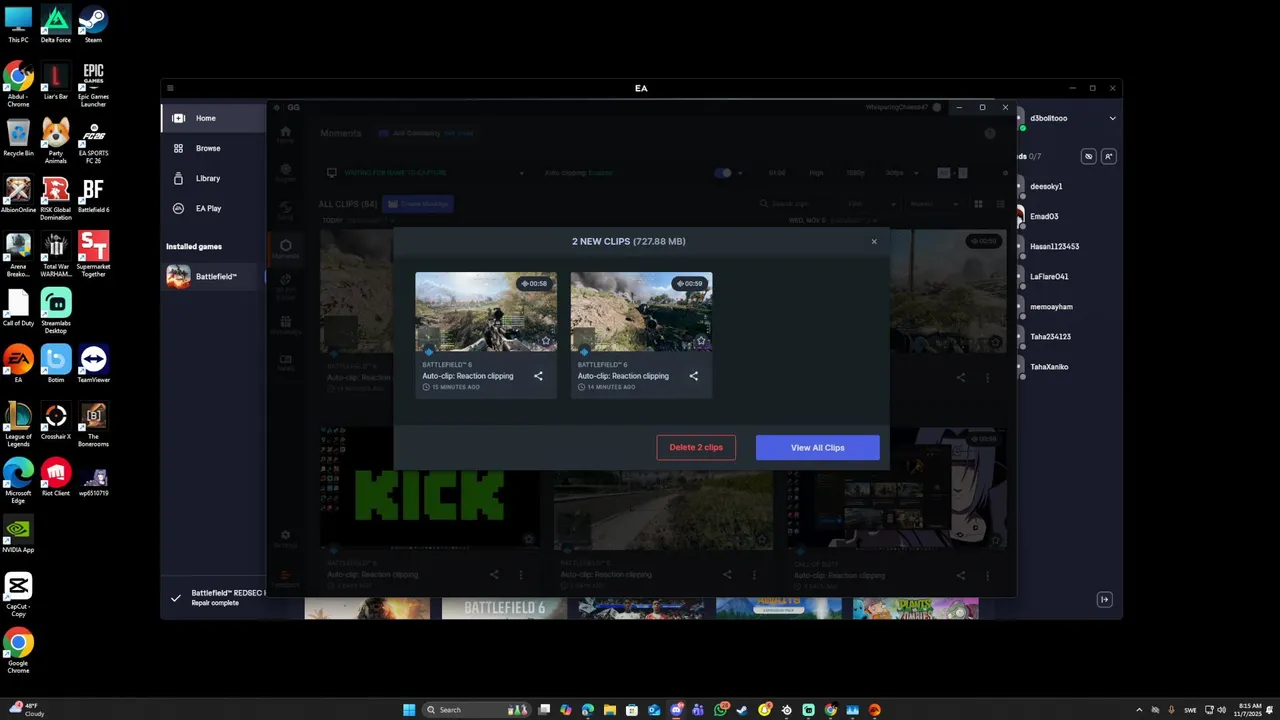The image size is (1280, 720).
Task: Click the add friend icon
Action: 1108,156
